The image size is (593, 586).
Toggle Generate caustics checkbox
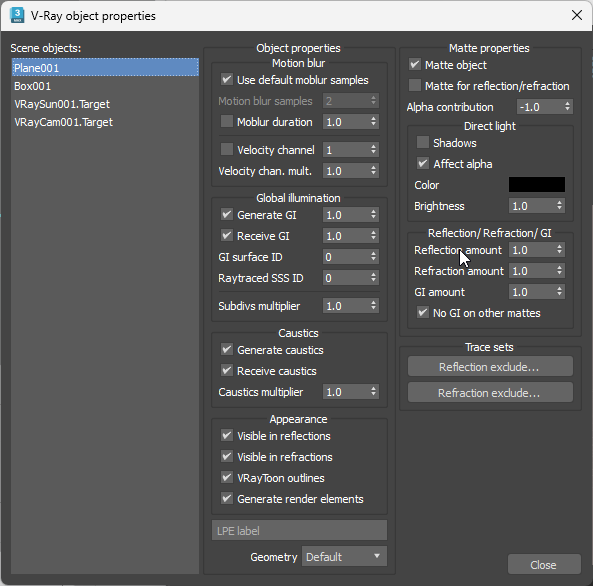click(227, 349)
